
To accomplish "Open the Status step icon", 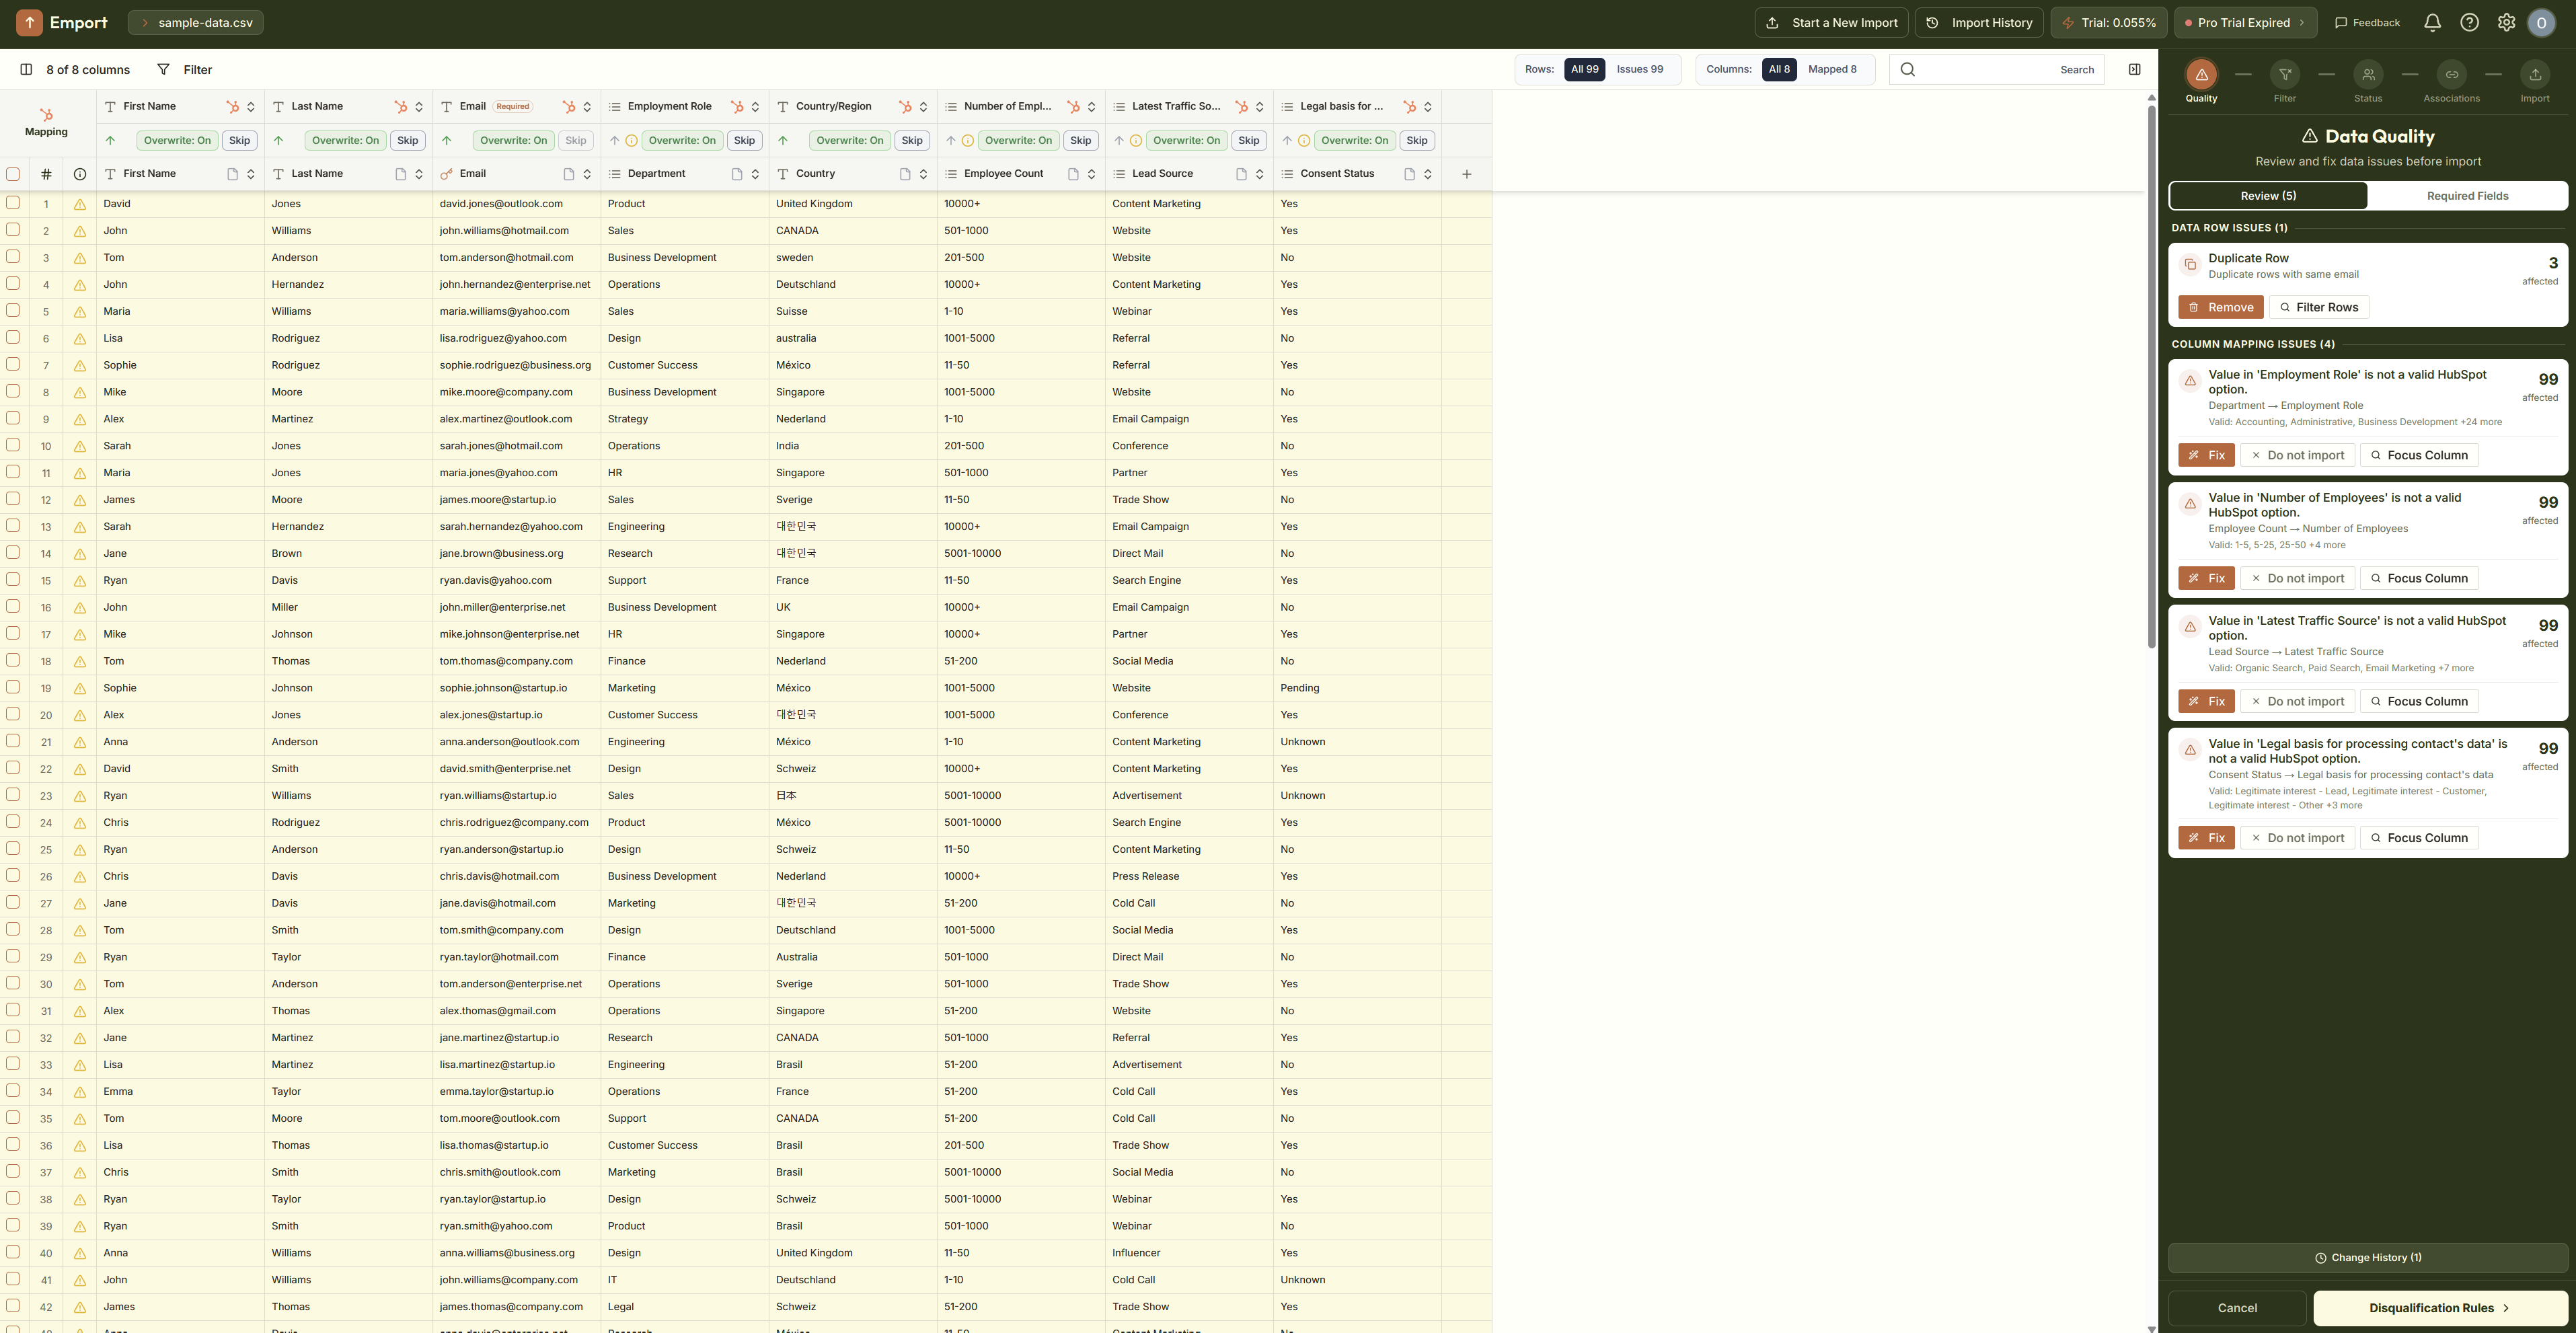I will [x=2368, y=75].
